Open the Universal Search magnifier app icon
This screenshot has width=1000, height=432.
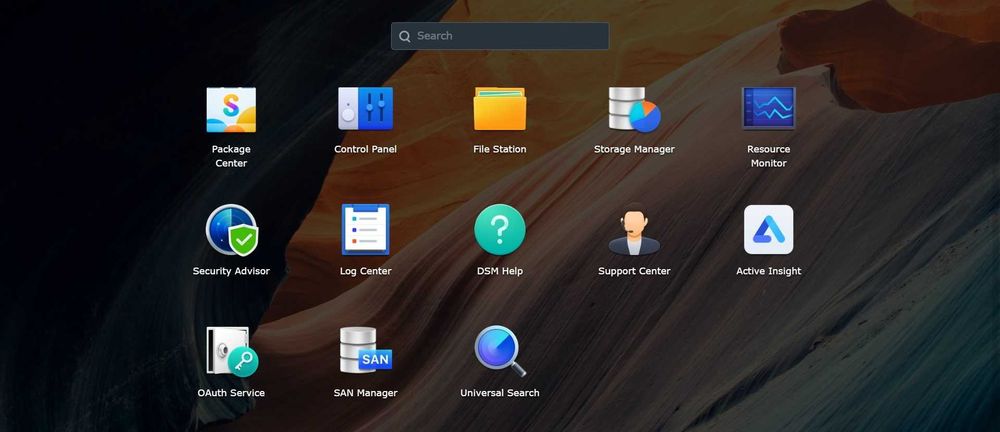[x=501, y=351]
